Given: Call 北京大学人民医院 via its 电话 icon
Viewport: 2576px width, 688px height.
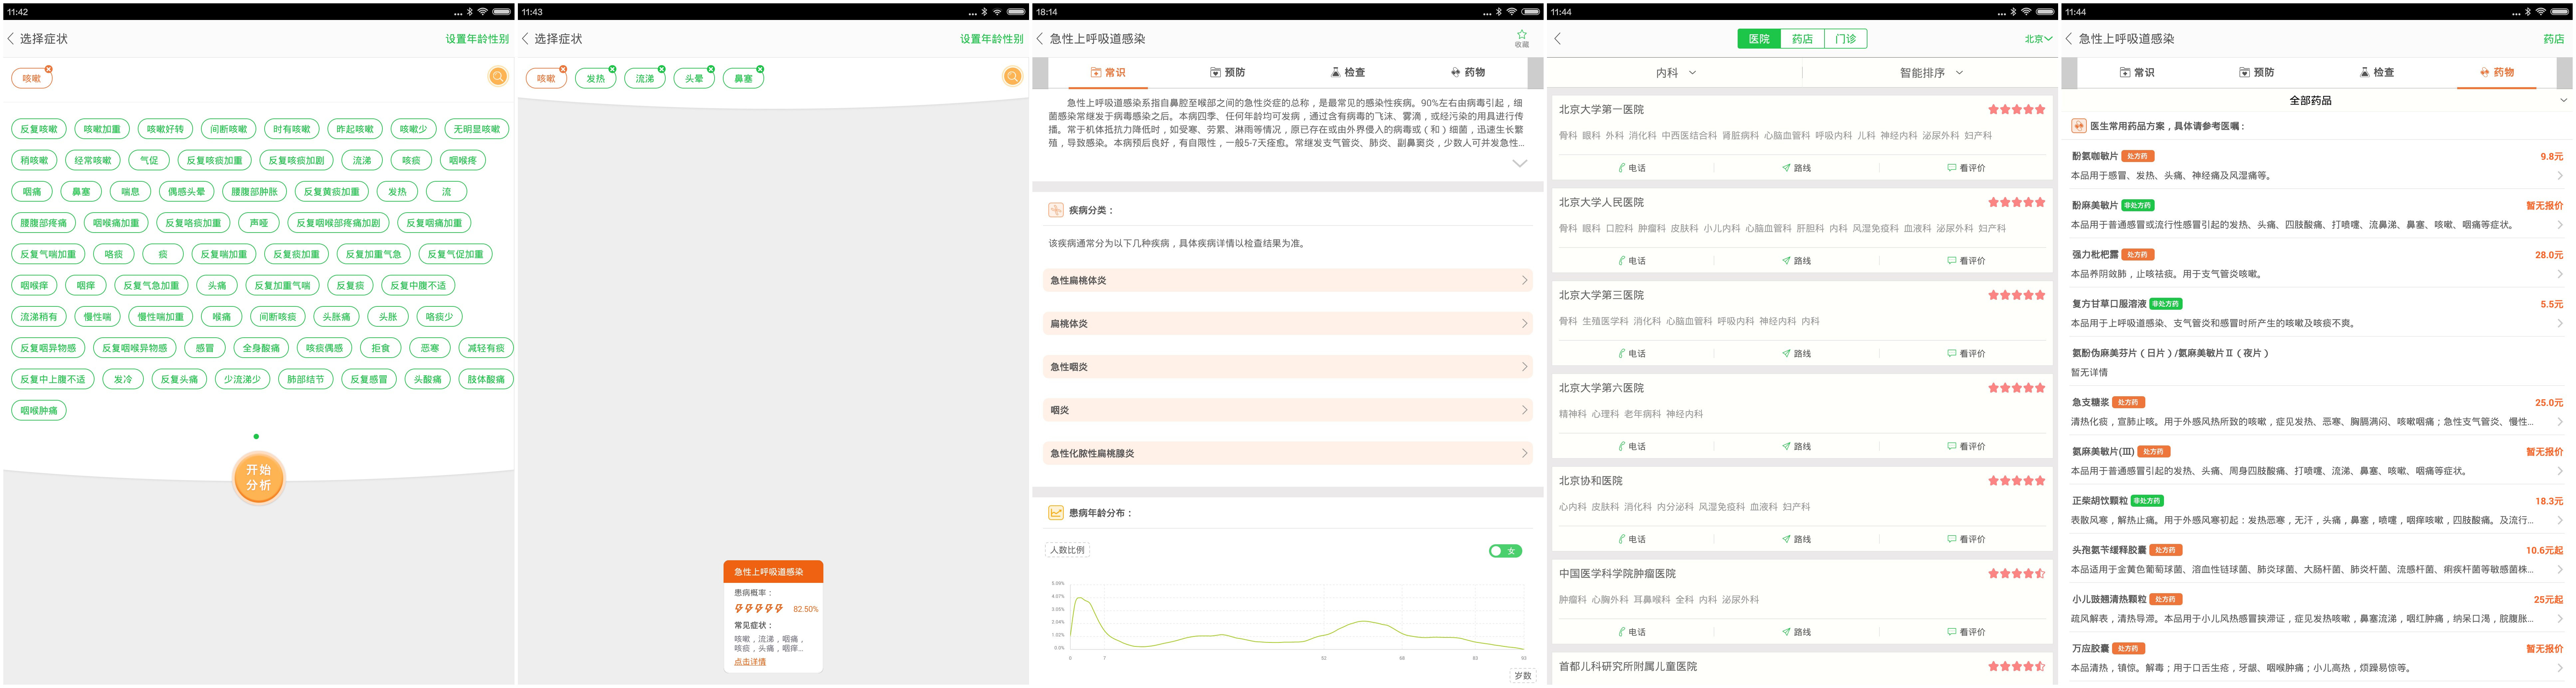Looking at the screenshot, I should (x=1632, y=261).
